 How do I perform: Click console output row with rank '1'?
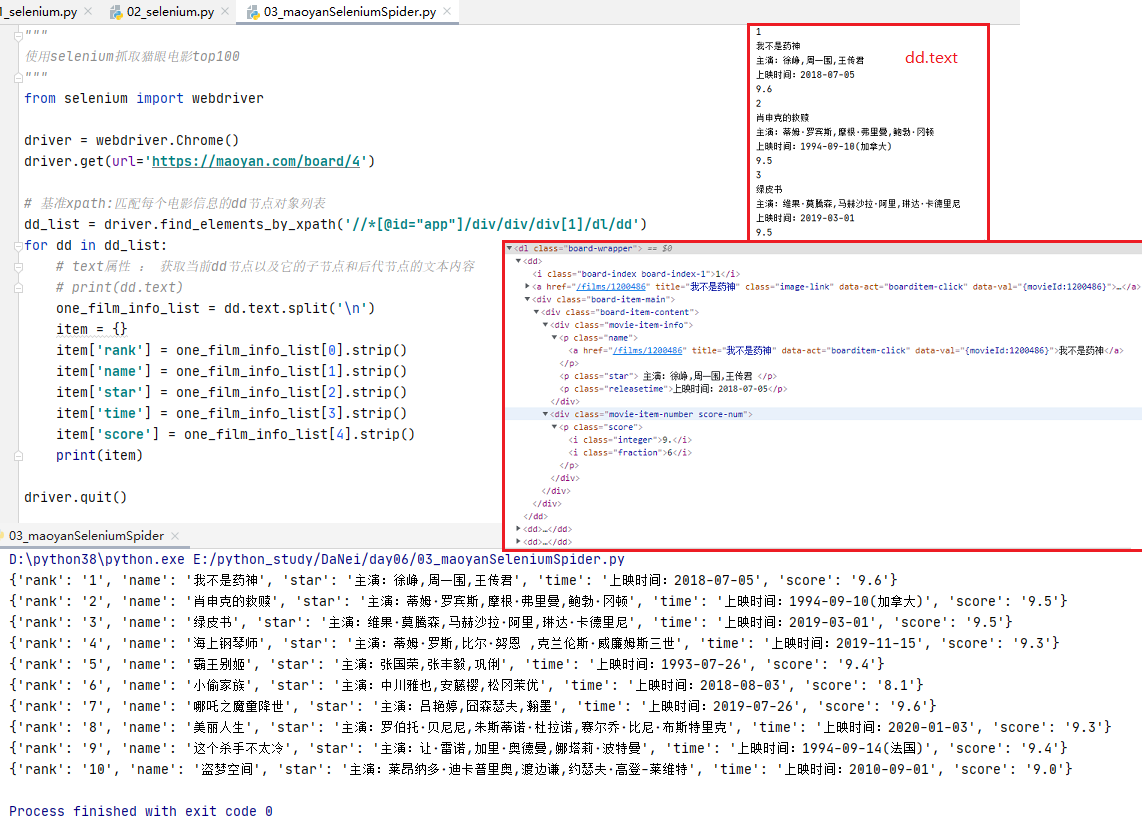(x=453, y=580)
